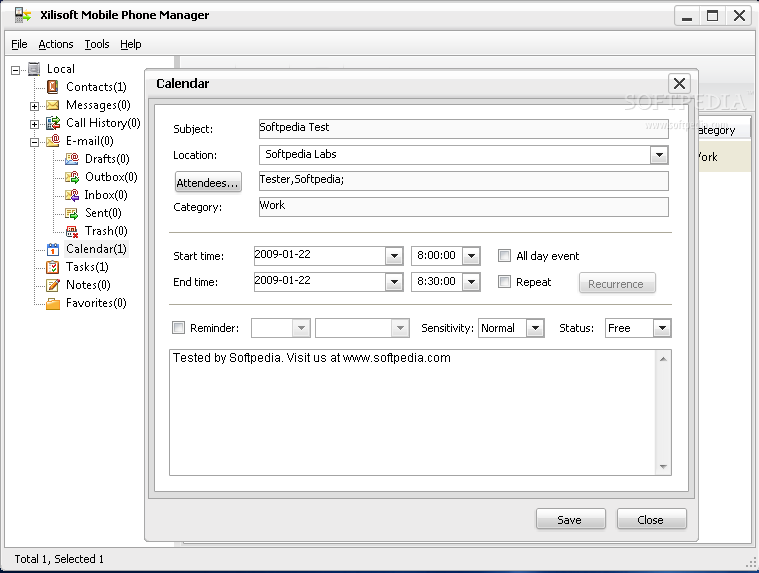This screenshot has height=573, width=759.
Task: Open the Start time 8:00:00 dropdown
Action: pyautogui.click(x=471, y=256)
